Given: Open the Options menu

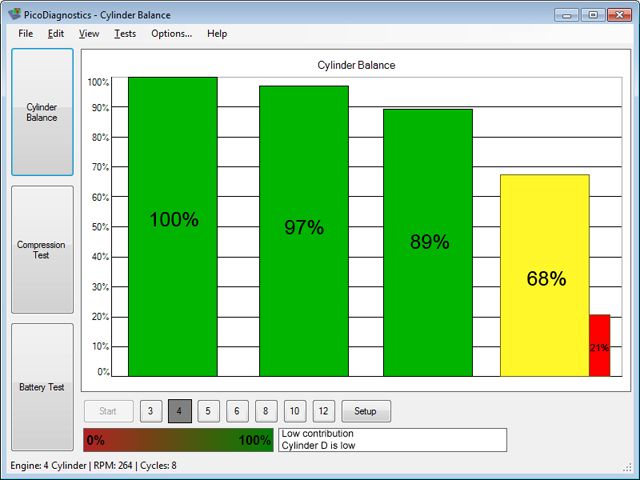Looking at the screenshot, I should click(171, 33).
